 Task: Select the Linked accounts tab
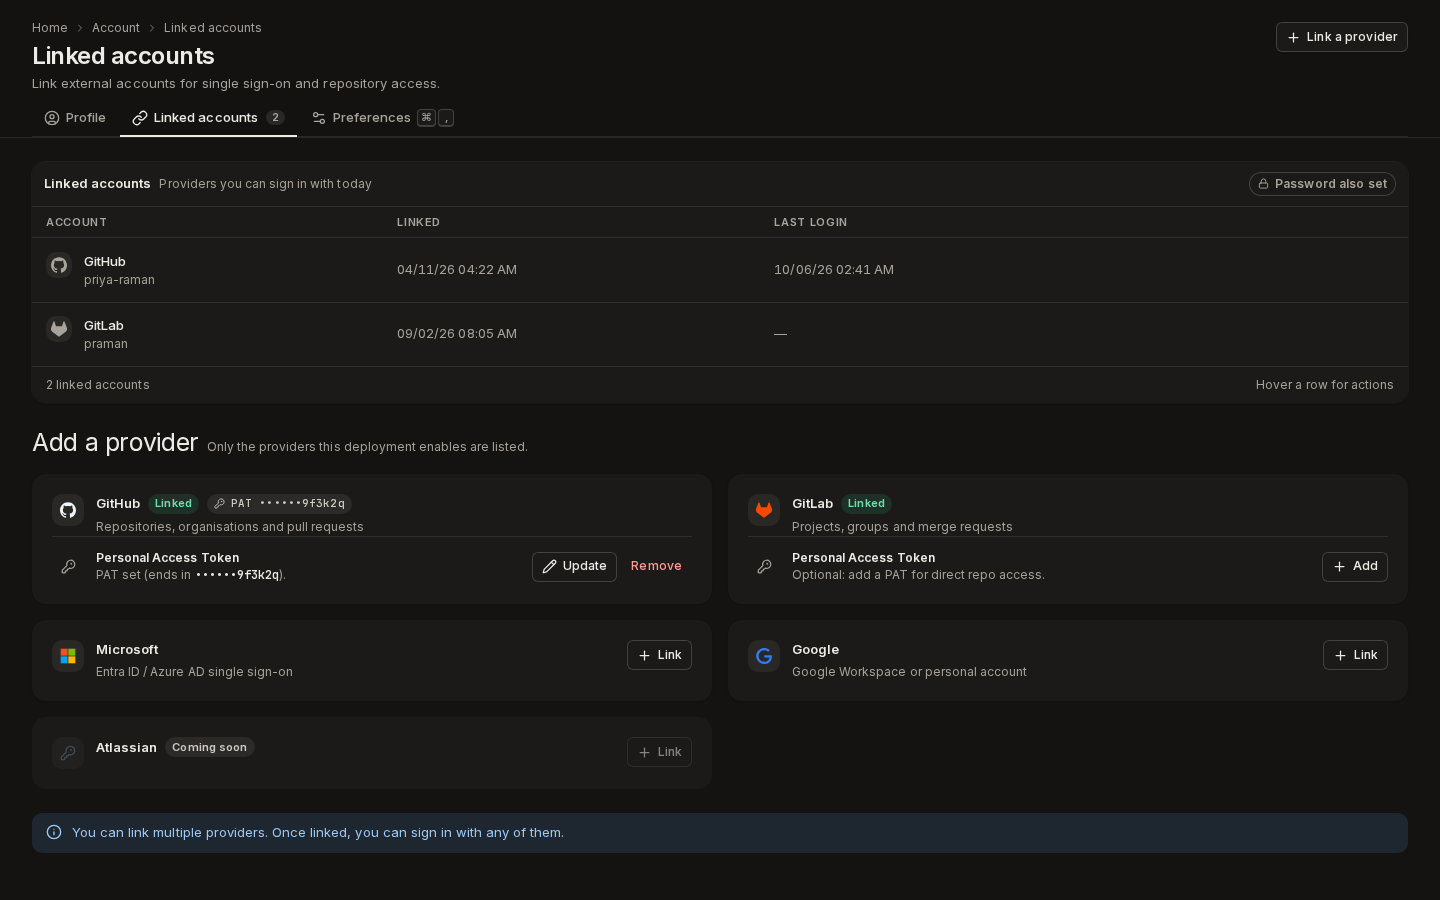tap(208, 118)
